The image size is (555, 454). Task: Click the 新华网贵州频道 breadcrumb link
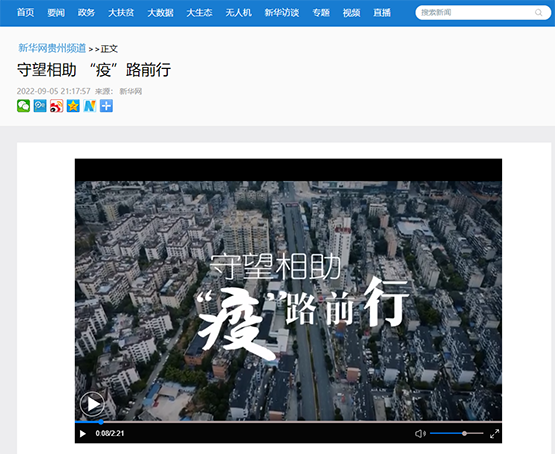point(52,48)
